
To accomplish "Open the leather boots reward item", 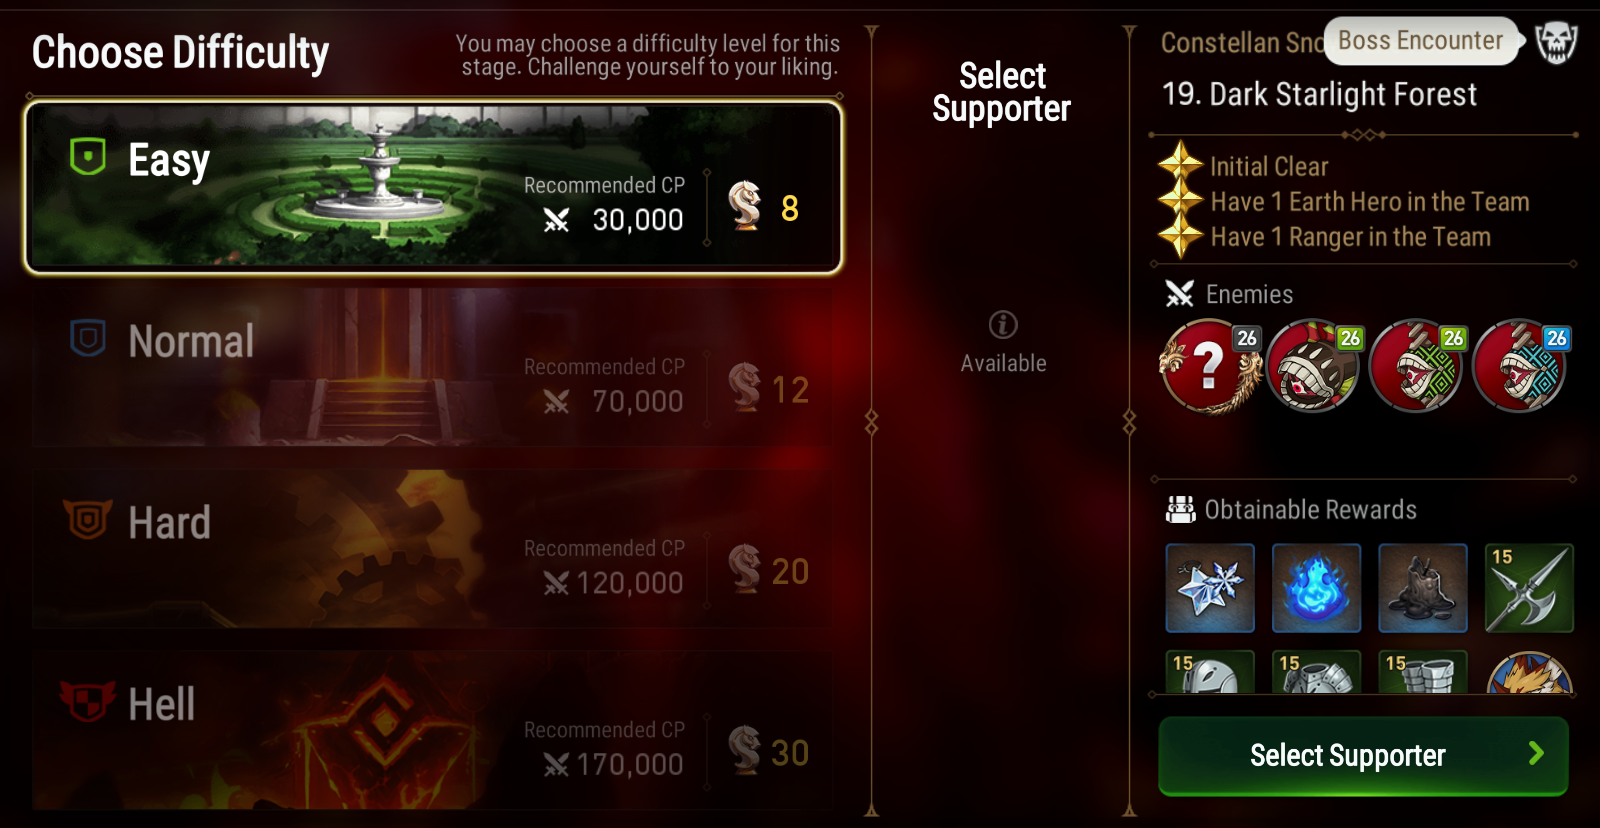I will (x=1423, y=588).
